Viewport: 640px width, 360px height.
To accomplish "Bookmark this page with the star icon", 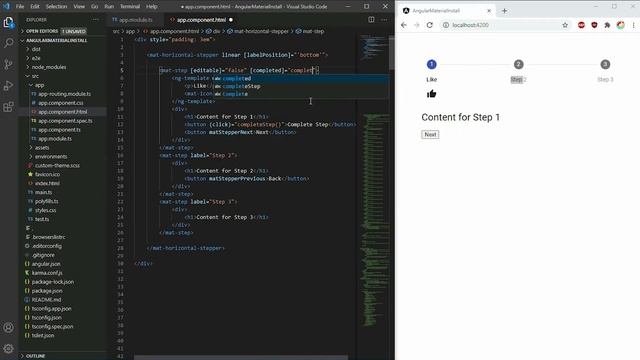I will [565, 25].
